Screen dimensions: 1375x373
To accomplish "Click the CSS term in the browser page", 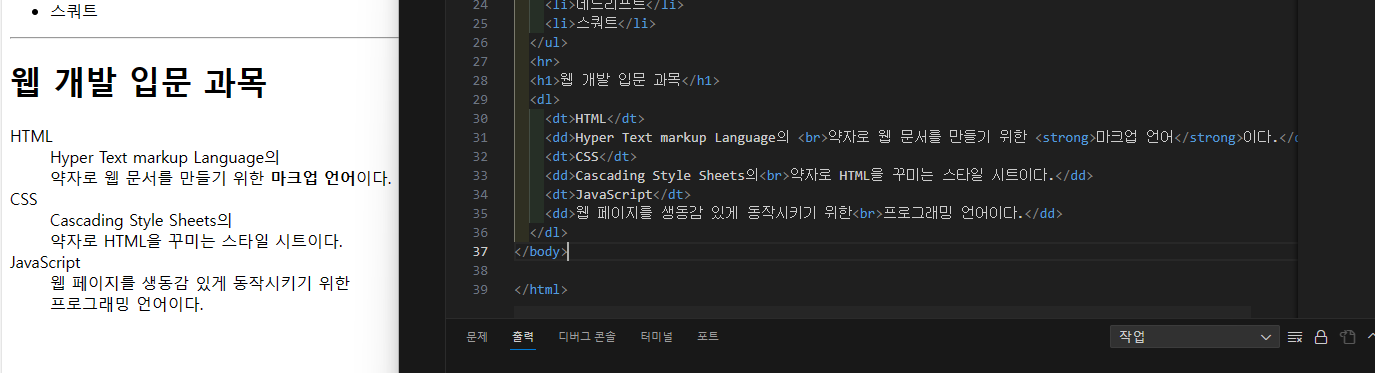I will pos(23,199).
